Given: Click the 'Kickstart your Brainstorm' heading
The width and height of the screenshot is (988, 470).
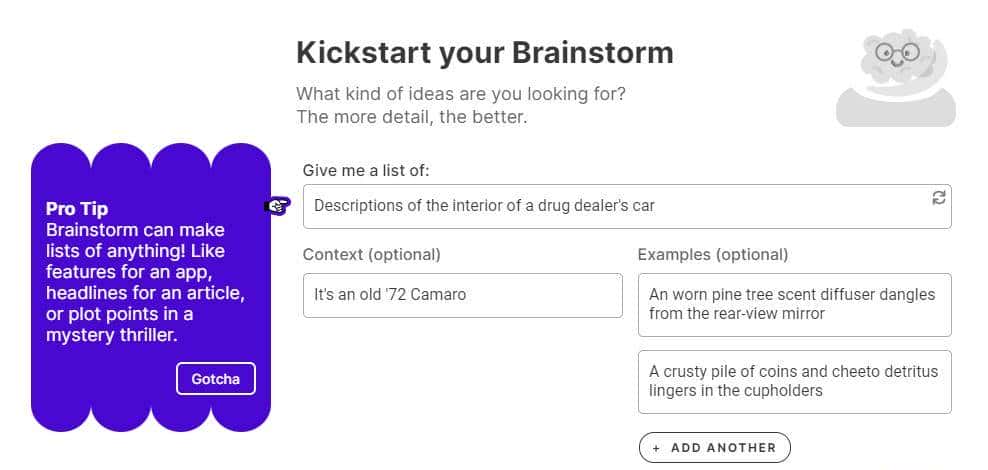Looking at the screenshot, I should pos(485,52).
